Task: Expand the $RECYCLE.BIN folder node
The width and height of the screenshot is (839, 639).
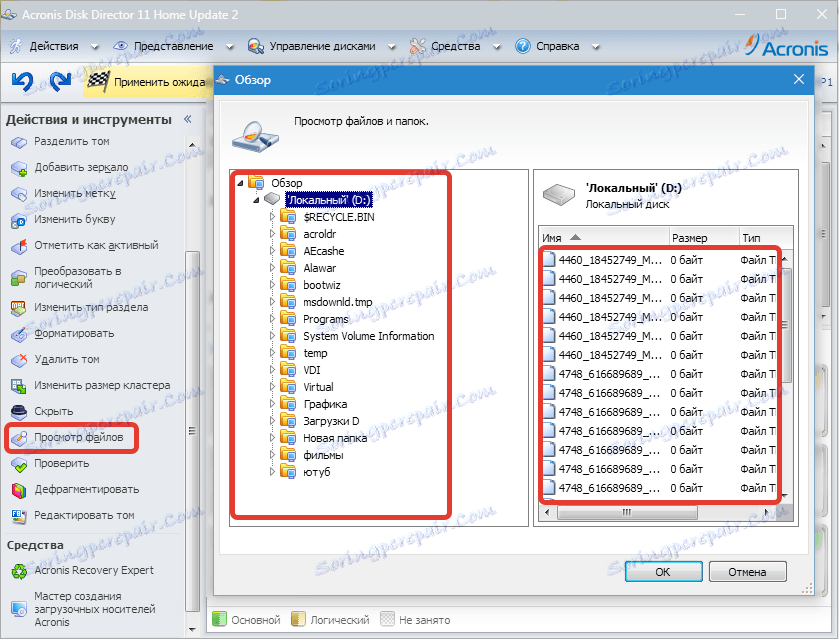Action: [x=272, y=217]
